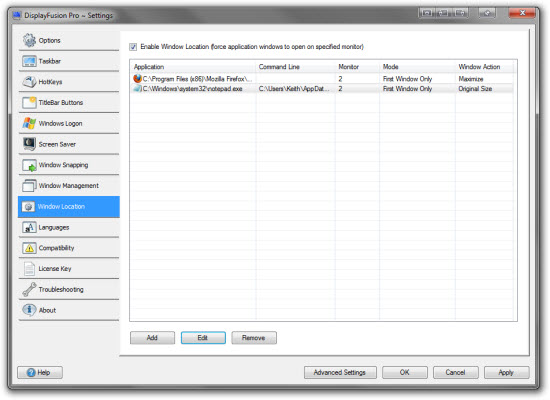Click the Screen Saver monitor icon
The height and width of the screenshot is (400, 550).
(29, 144)
